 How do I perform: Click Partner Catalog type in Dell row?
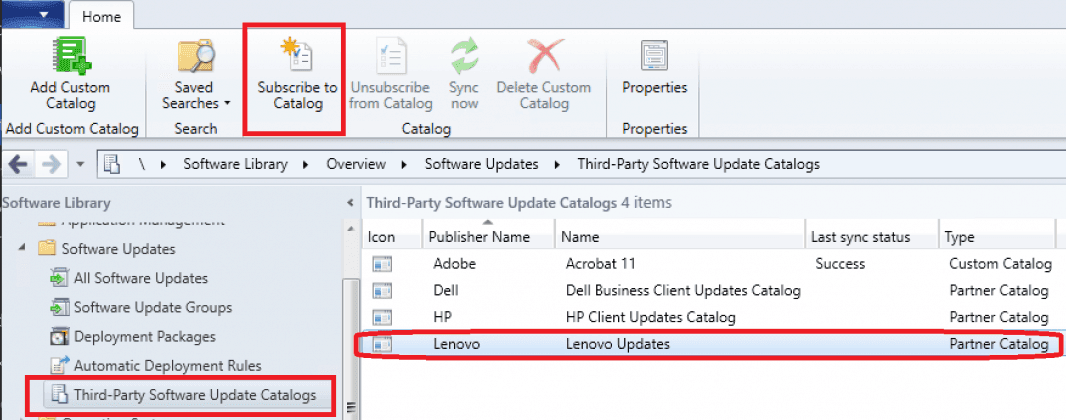coord(999,291)
